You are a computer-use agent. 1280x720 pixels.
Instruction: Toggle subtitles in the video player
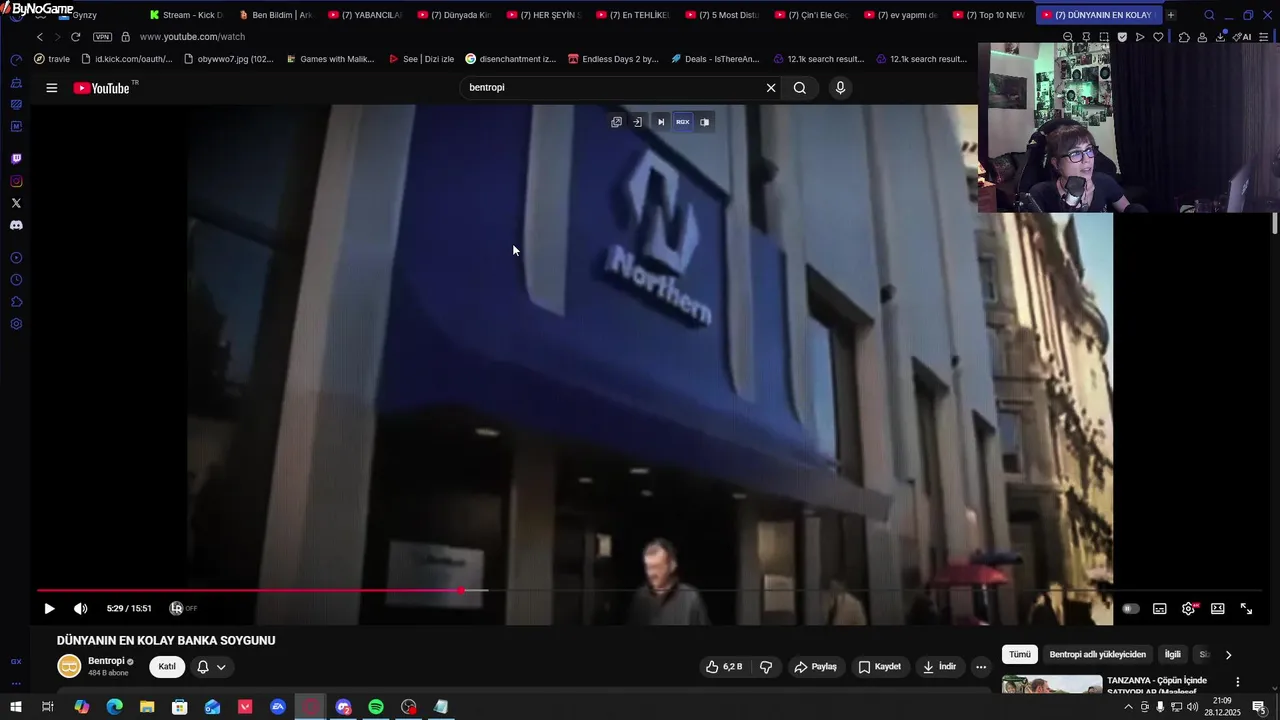pyautogui.click(x=1160, y=608)
